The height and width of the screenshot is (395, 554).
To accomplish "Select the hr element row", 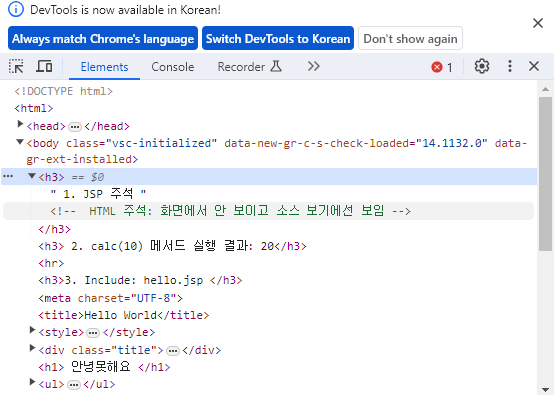I will pyautogui.click(x=51, y=263).
